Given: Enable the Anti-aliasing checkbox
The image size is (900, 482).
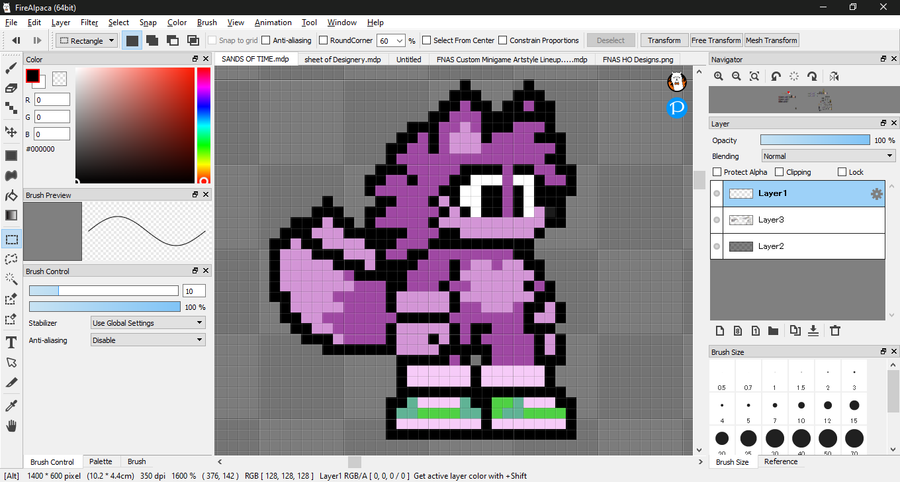Looking at the screenshot, I should click(x=266, y=41).
